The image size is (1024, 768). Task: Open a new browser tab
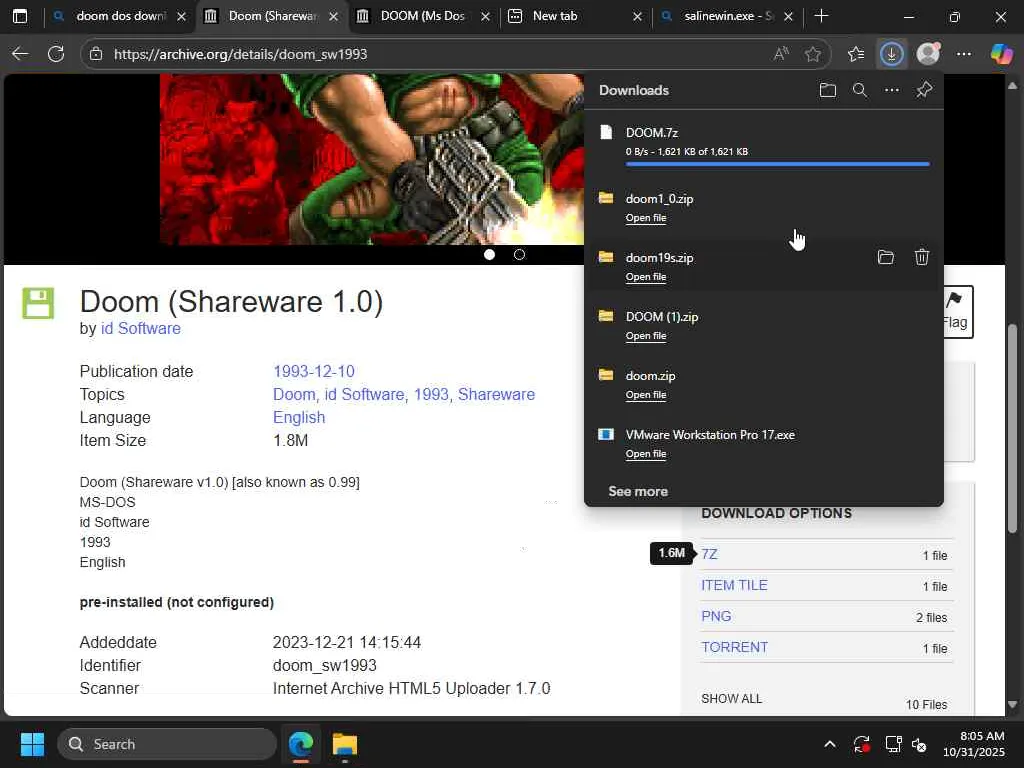click(822, 16)
